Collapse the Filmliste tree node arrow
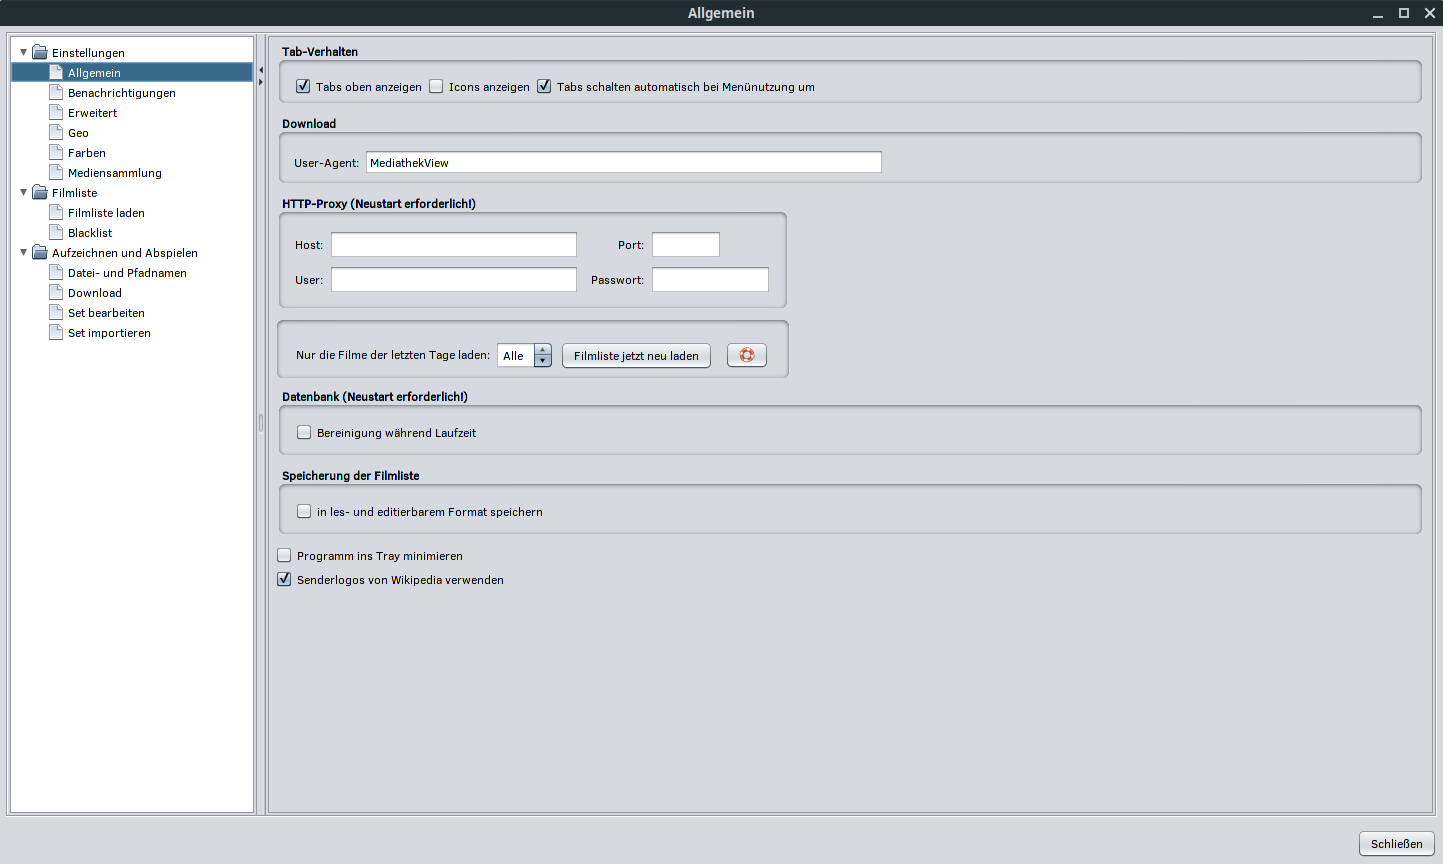The width and height of the screenshot is (1443, 864). click(x=24, y=192)
